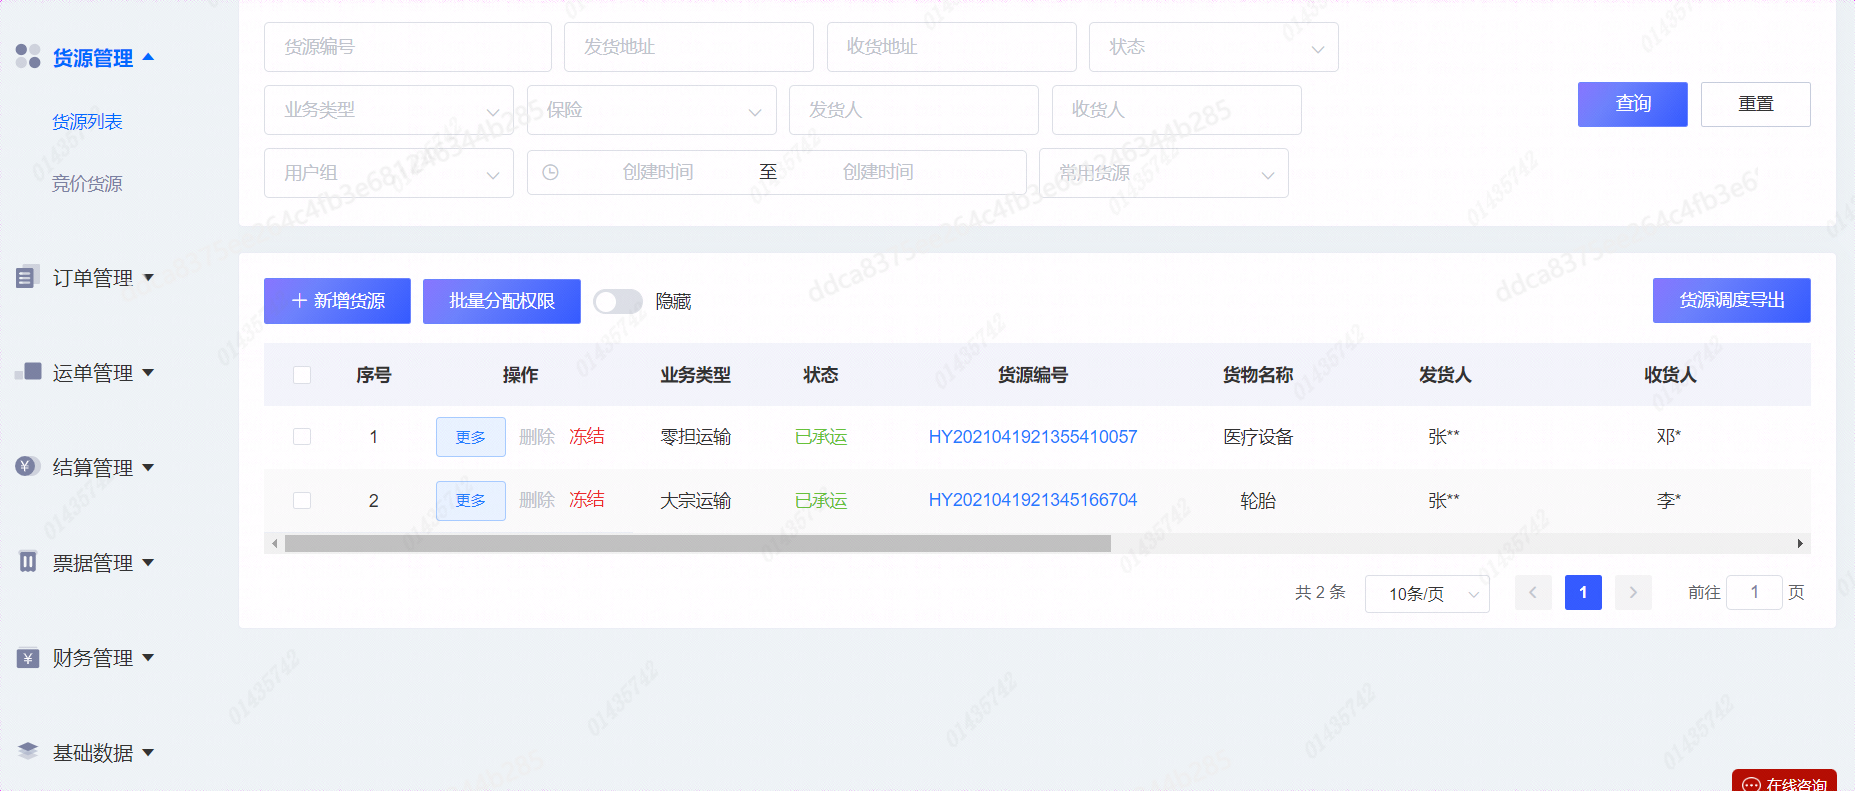The height and width of the screenshot is (791, 1855).
Task: Click the 基础数据 layers icon
Action: (x=28, y=751)
